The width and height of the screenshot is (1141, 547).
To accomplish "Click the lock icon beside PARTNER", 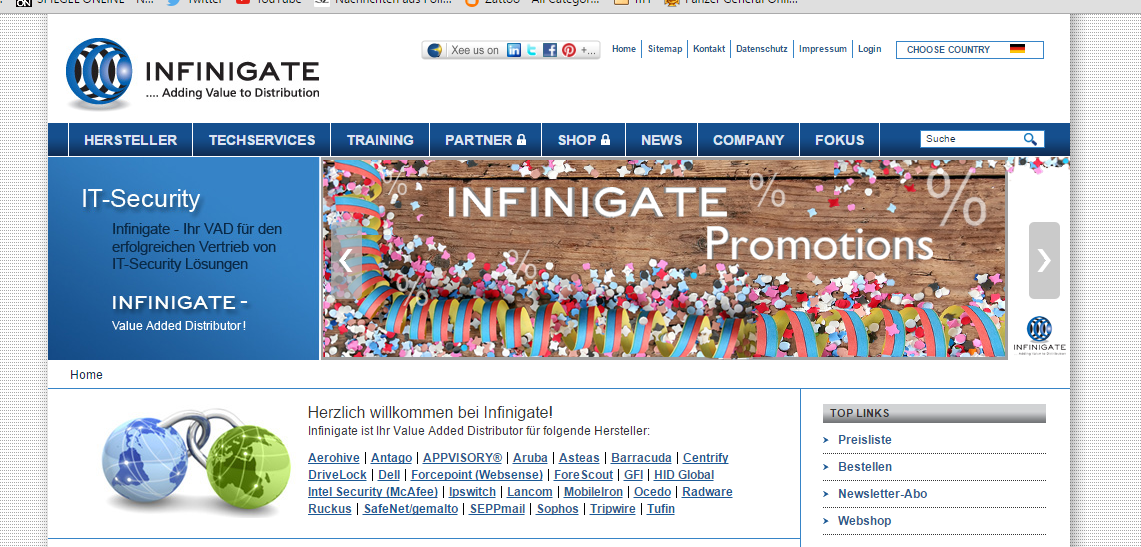I will pos(521,140).
